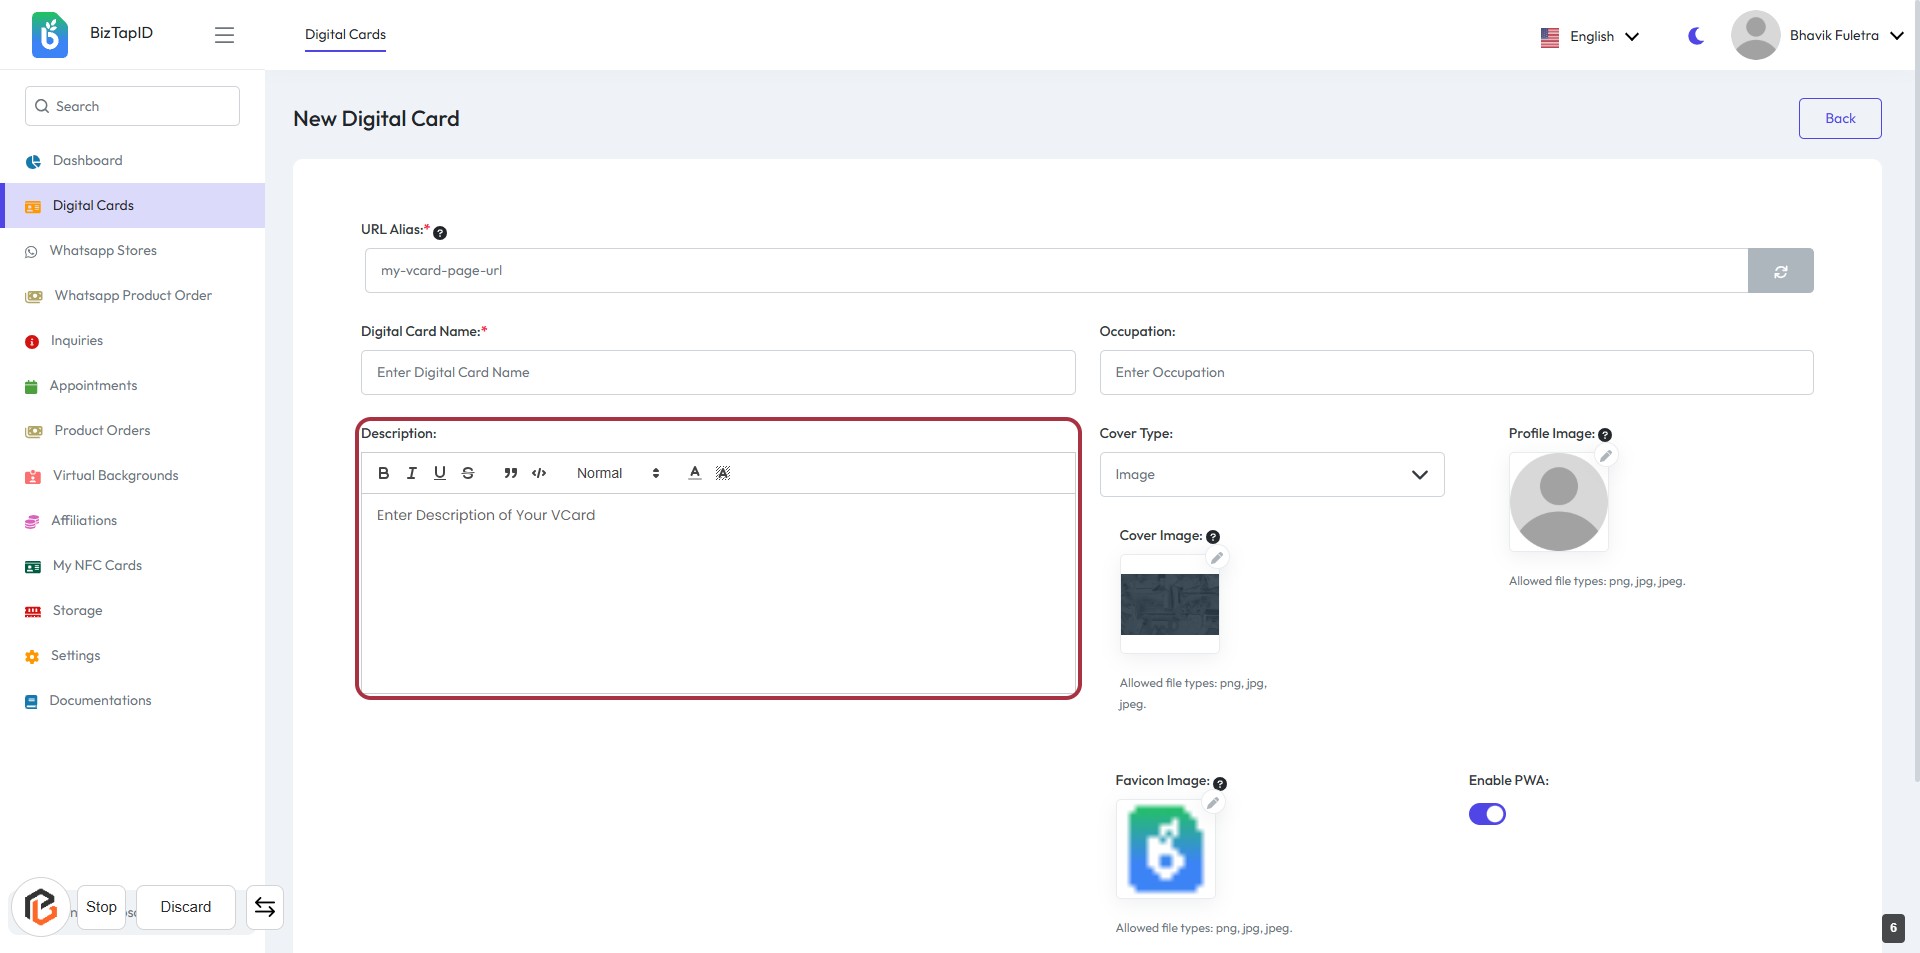The height and width of the screenshot is (953, 1920).
Task: Toggle bold formatting in Description editor
Action: pyautogui.click(x=383, y=473)
